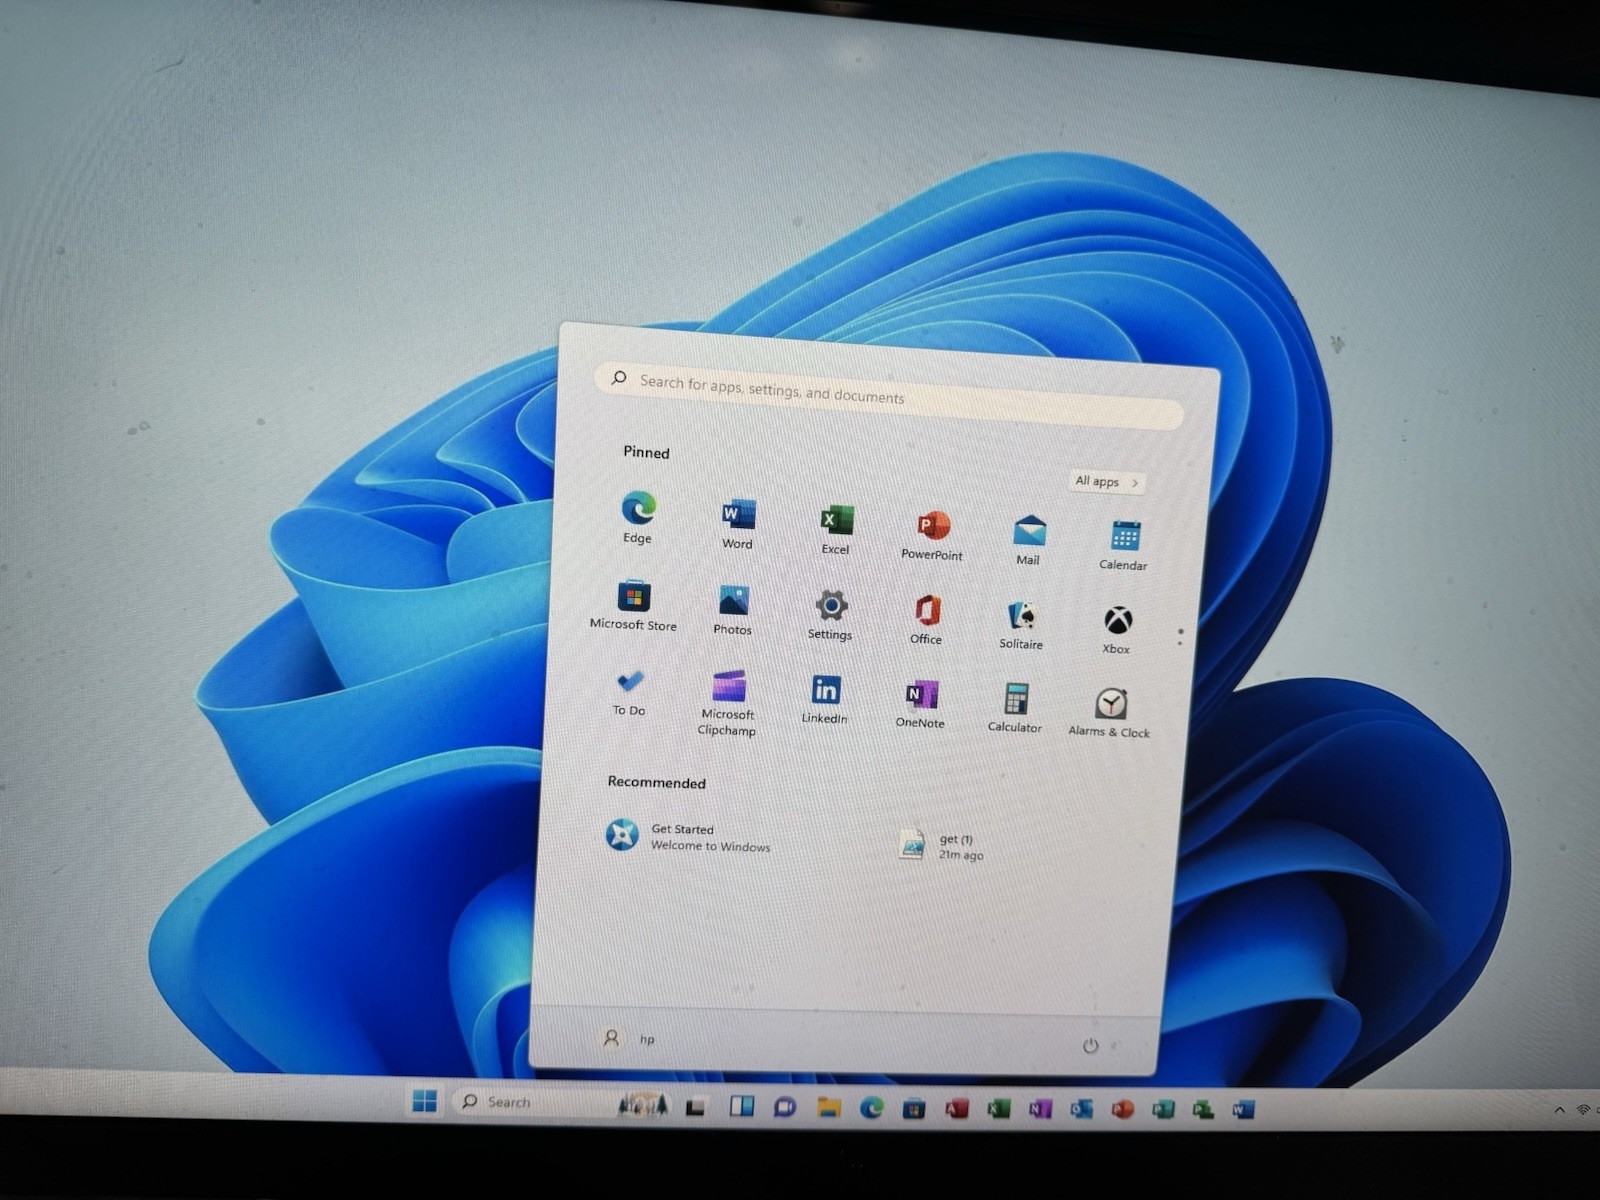Image resolution: width=1600 pixels, height=1200 pixels.
Task: Open Chat from the taskbar
Action: [x=784, y=1107]
